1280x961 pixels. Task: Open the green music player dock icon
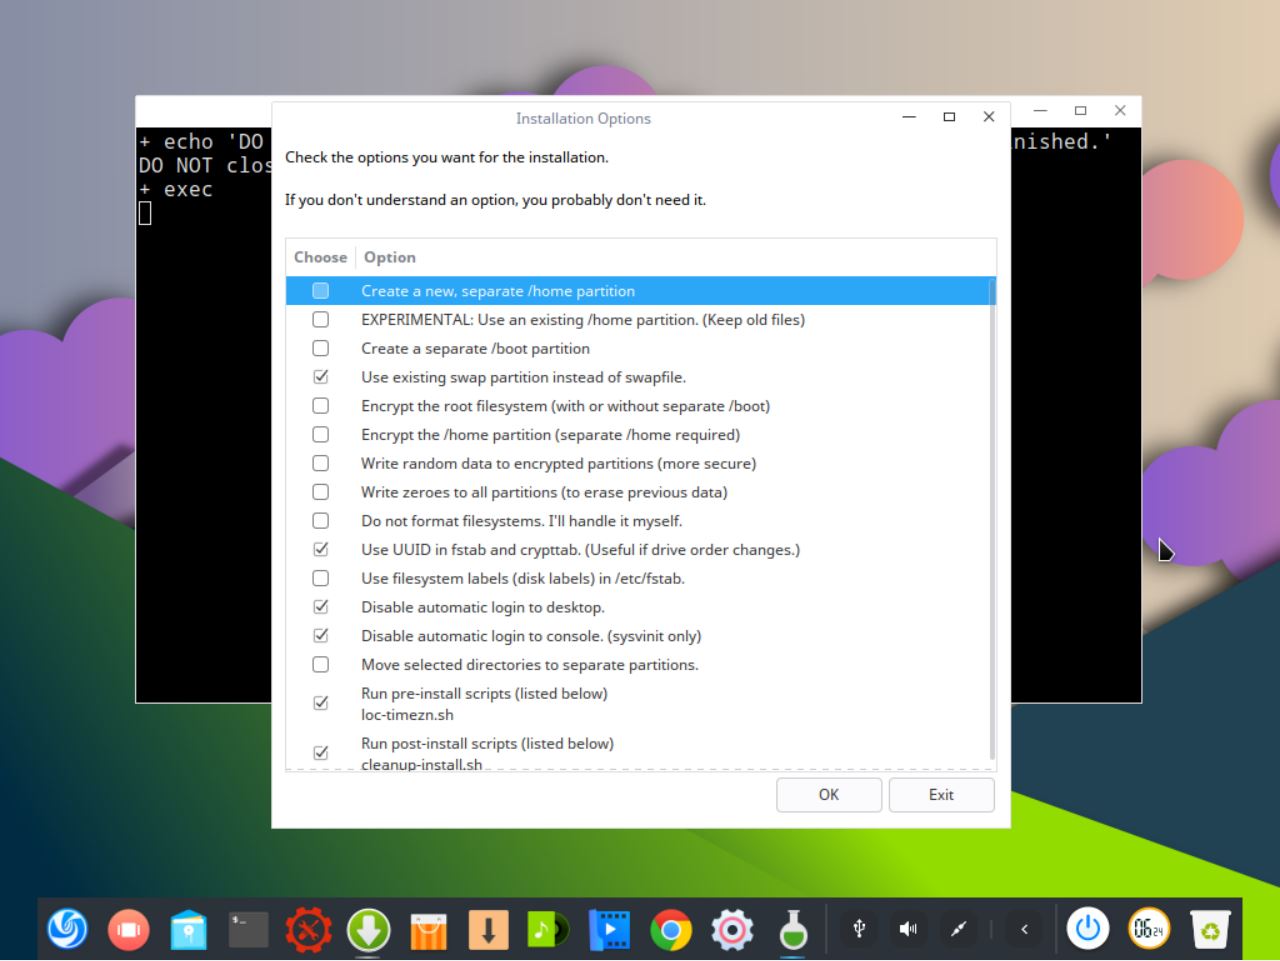click(548, 930)
